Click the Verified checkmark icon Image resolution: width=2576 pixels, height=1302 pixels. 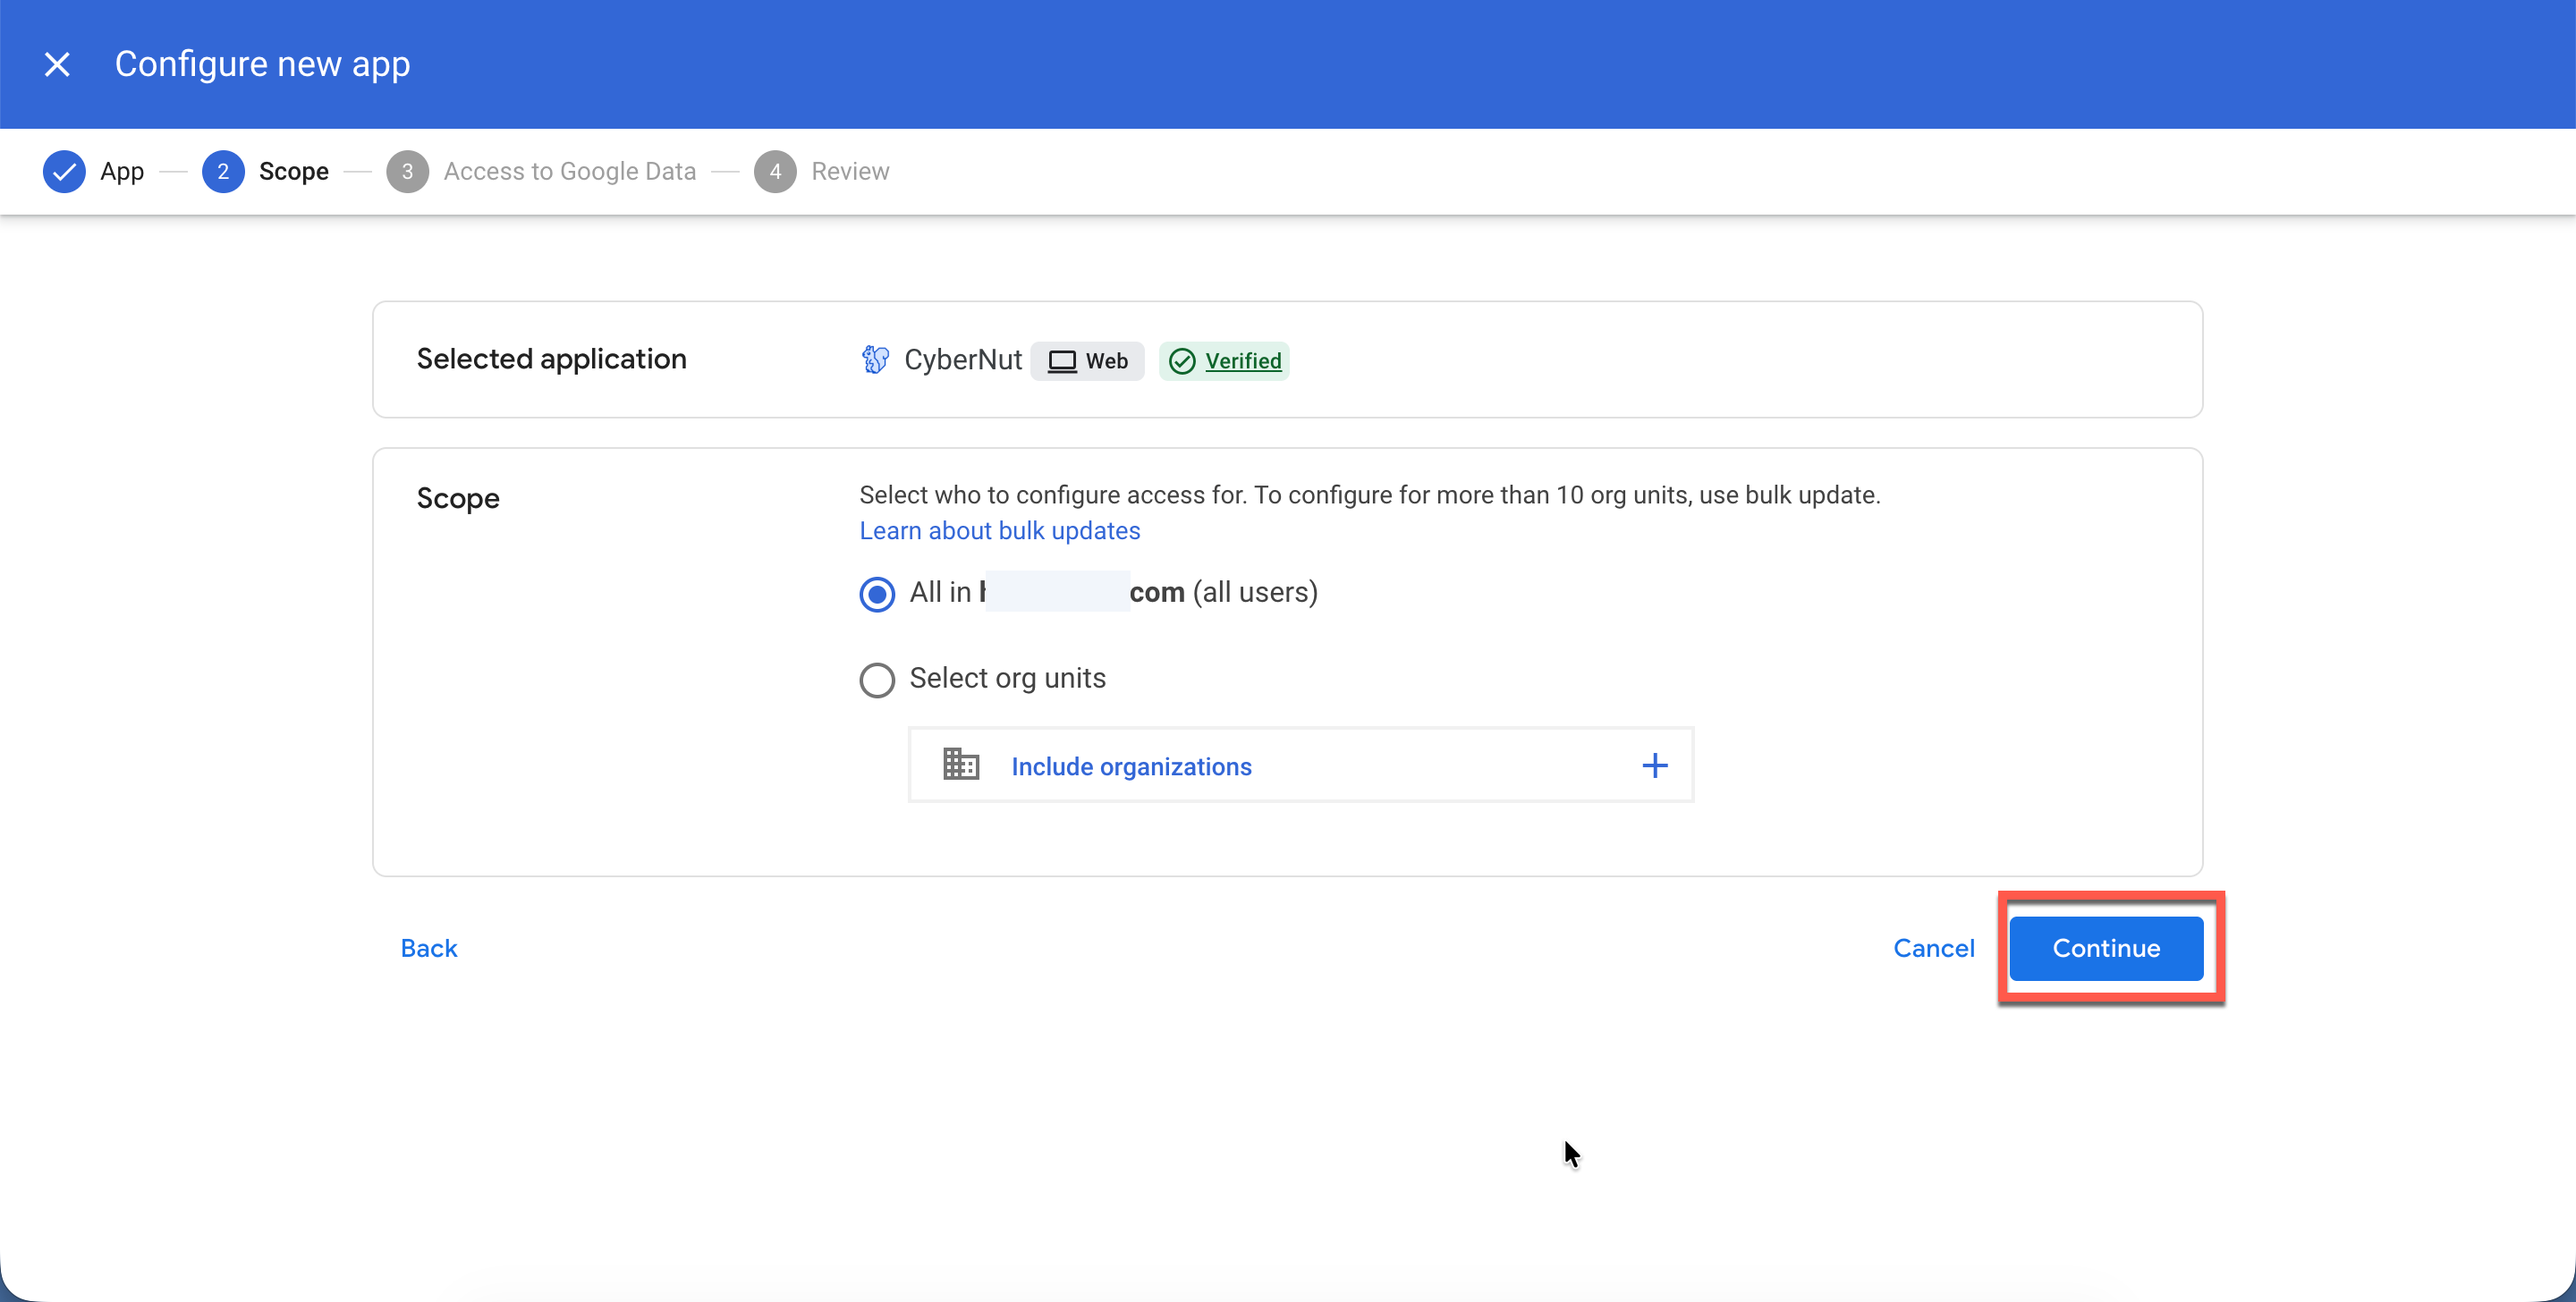point(1182,361)
